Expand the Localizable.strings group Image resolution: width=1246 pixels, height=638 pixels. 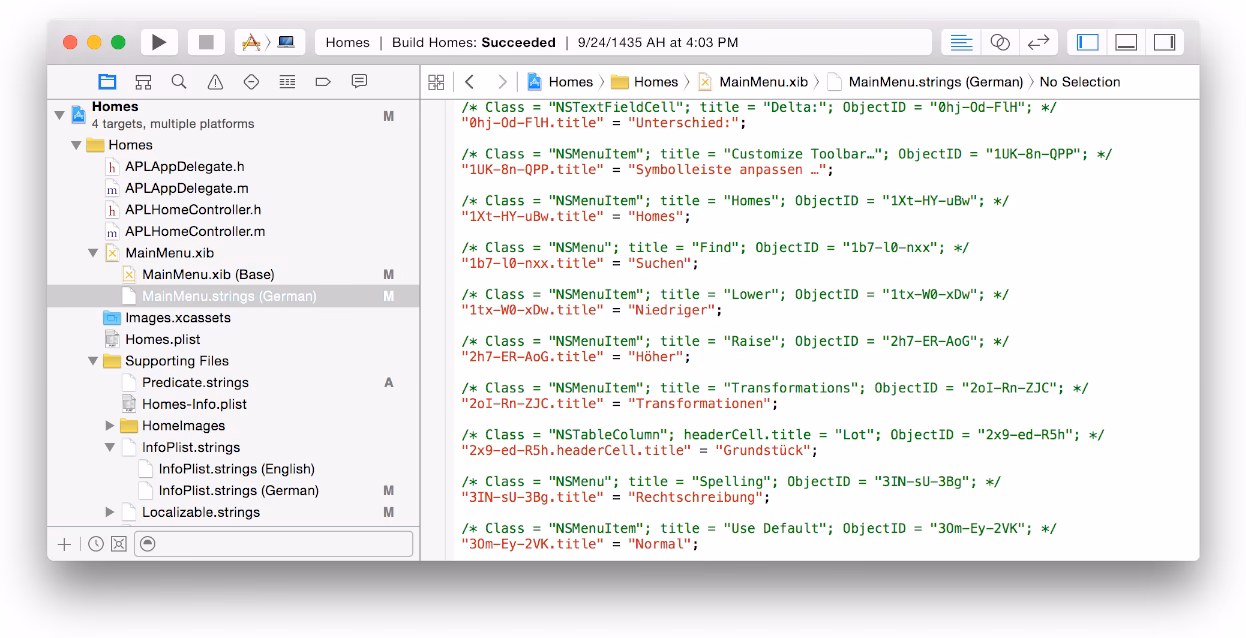[110, 512]
